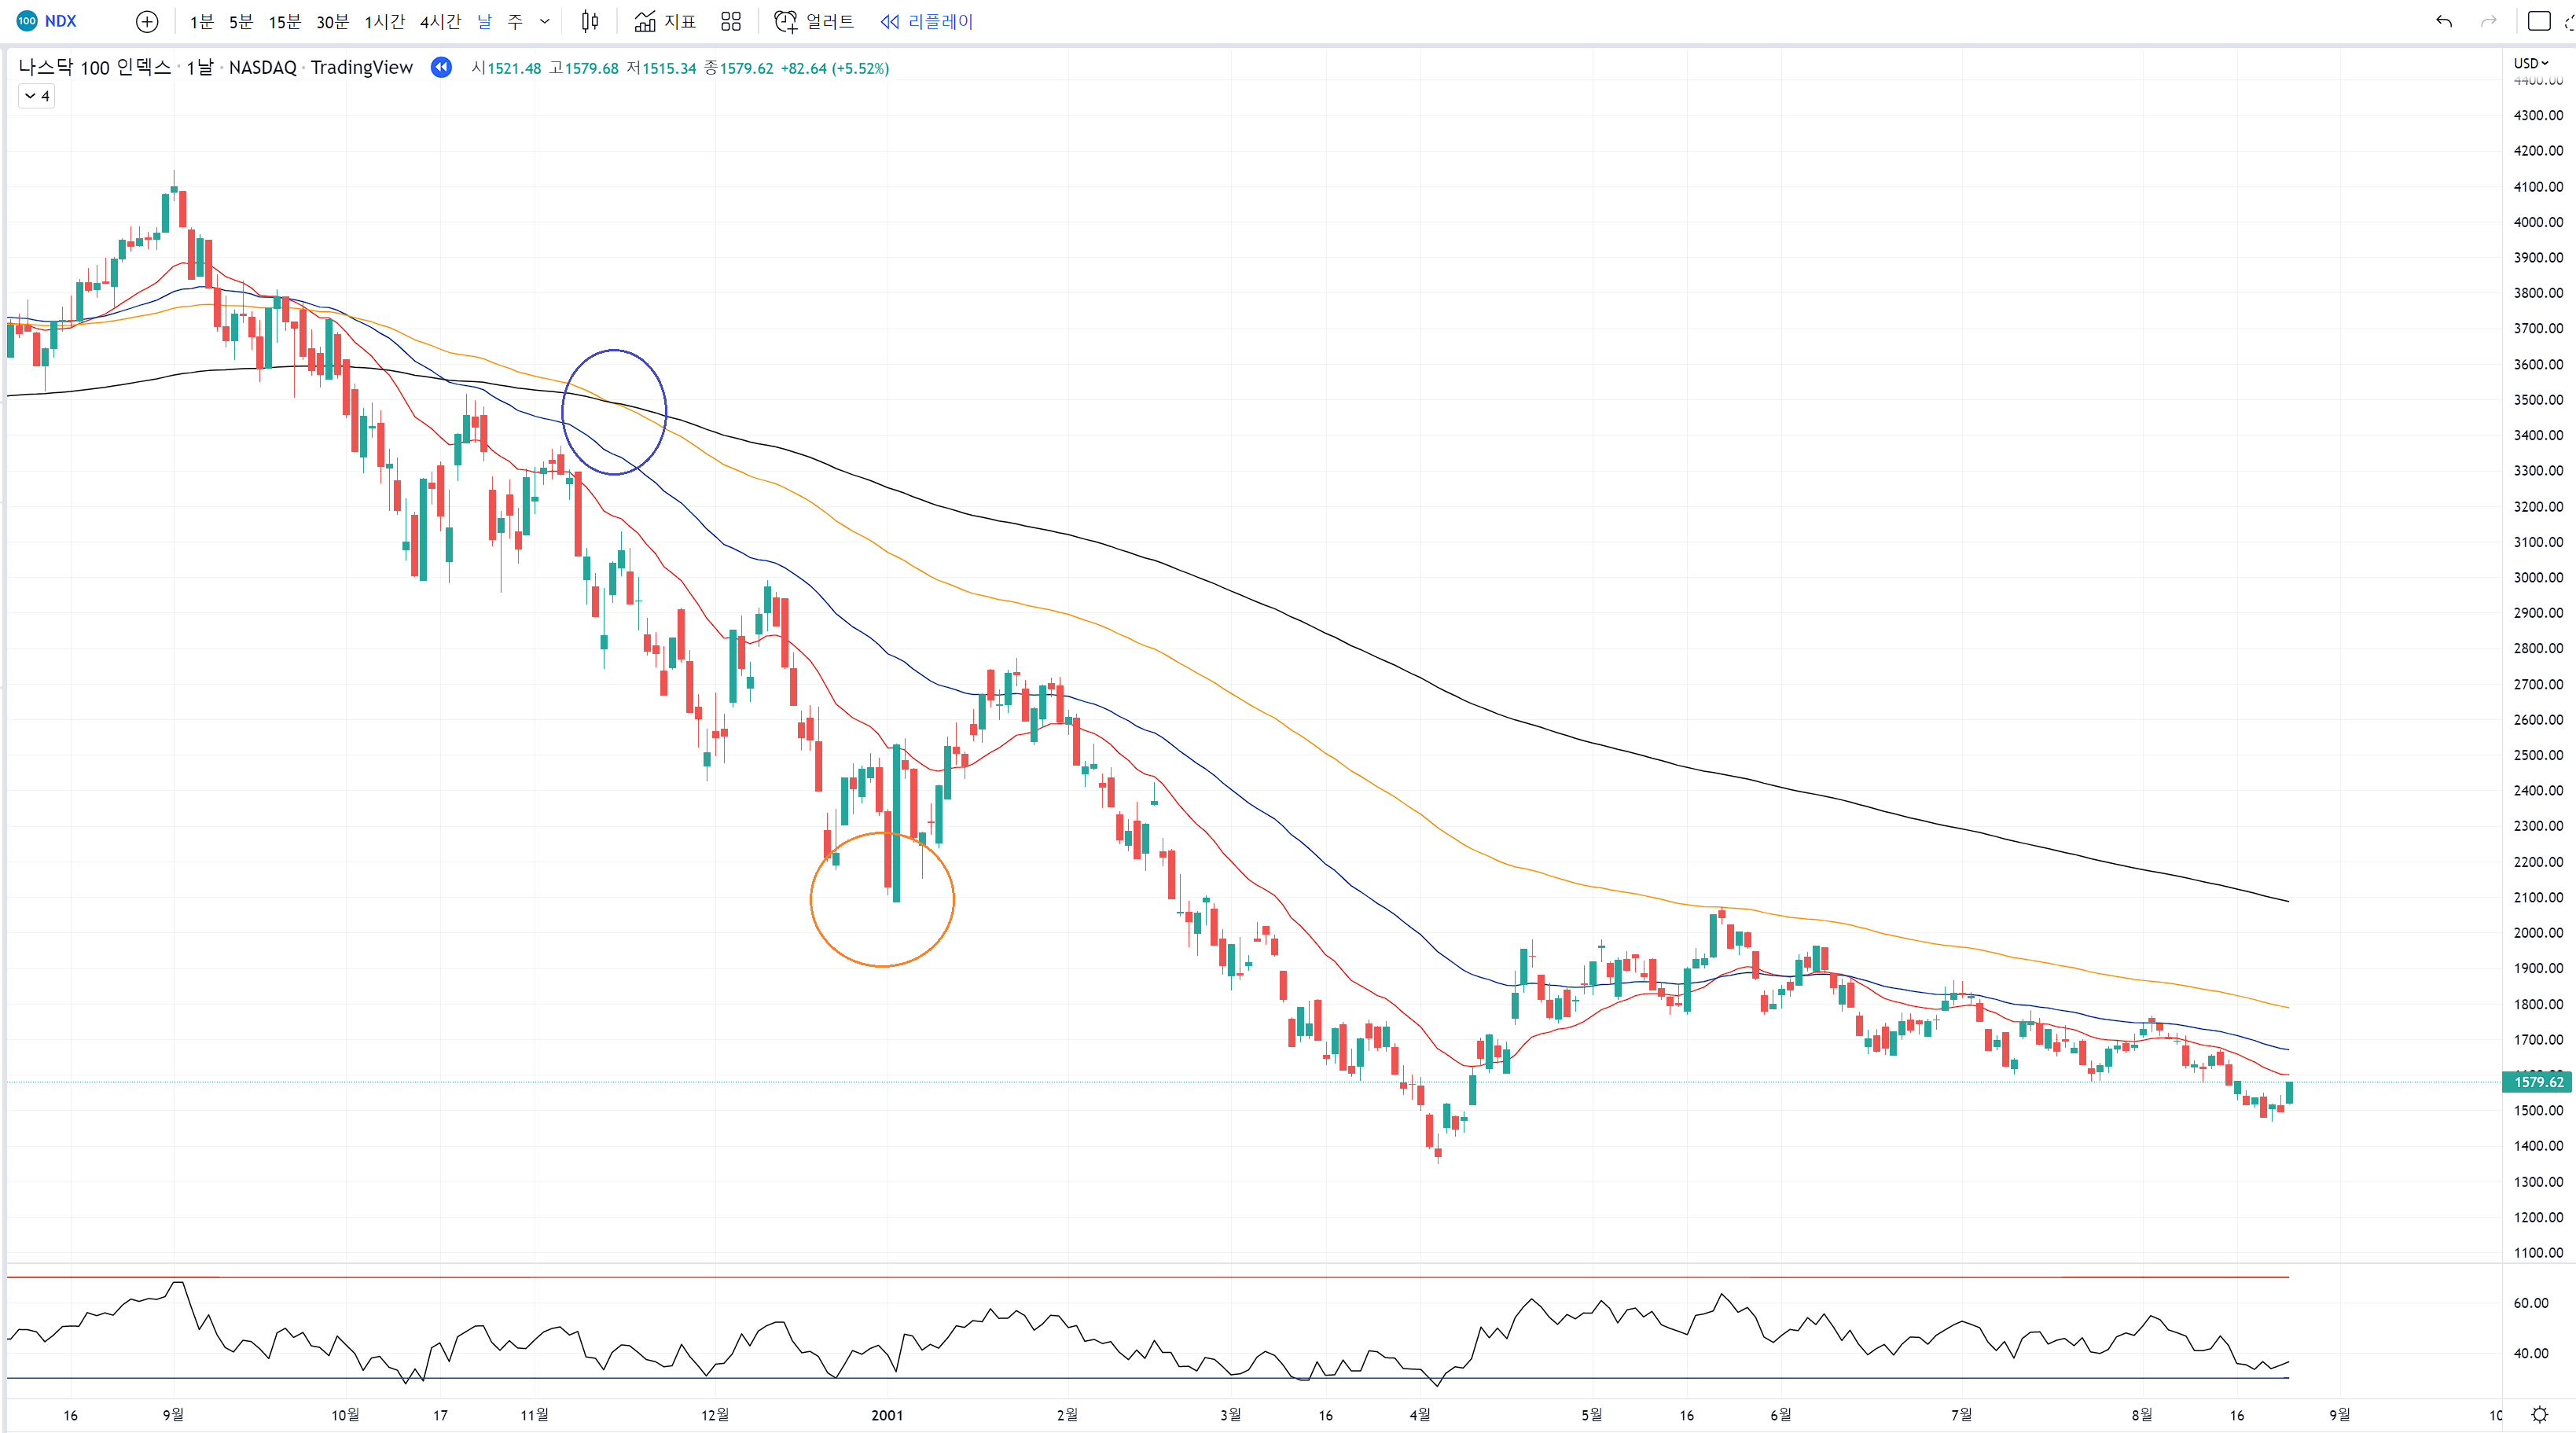This screenshot has width=2576, height=1433.
Task: Click the 1579.62 current price label
Action: tap(2538, 1082)
